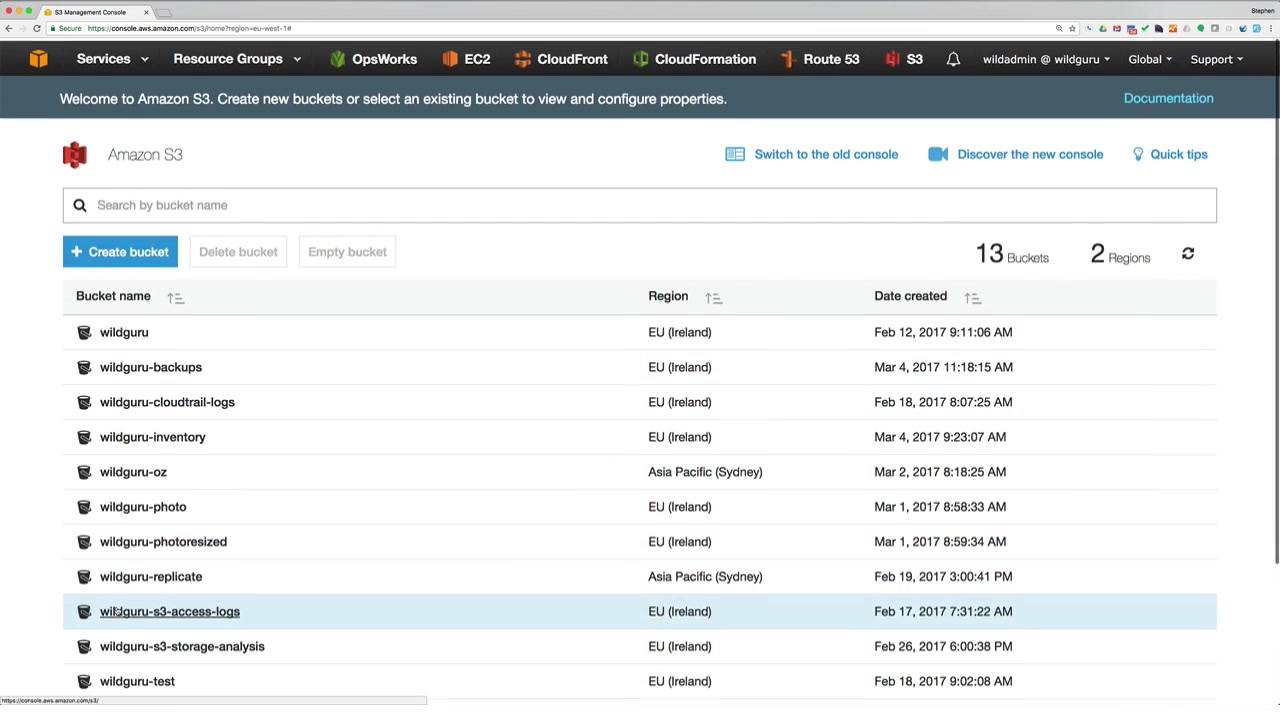Click the wildguru-test bucket icon
This screenshot has width=1280, height=720.
coord(84,681)
